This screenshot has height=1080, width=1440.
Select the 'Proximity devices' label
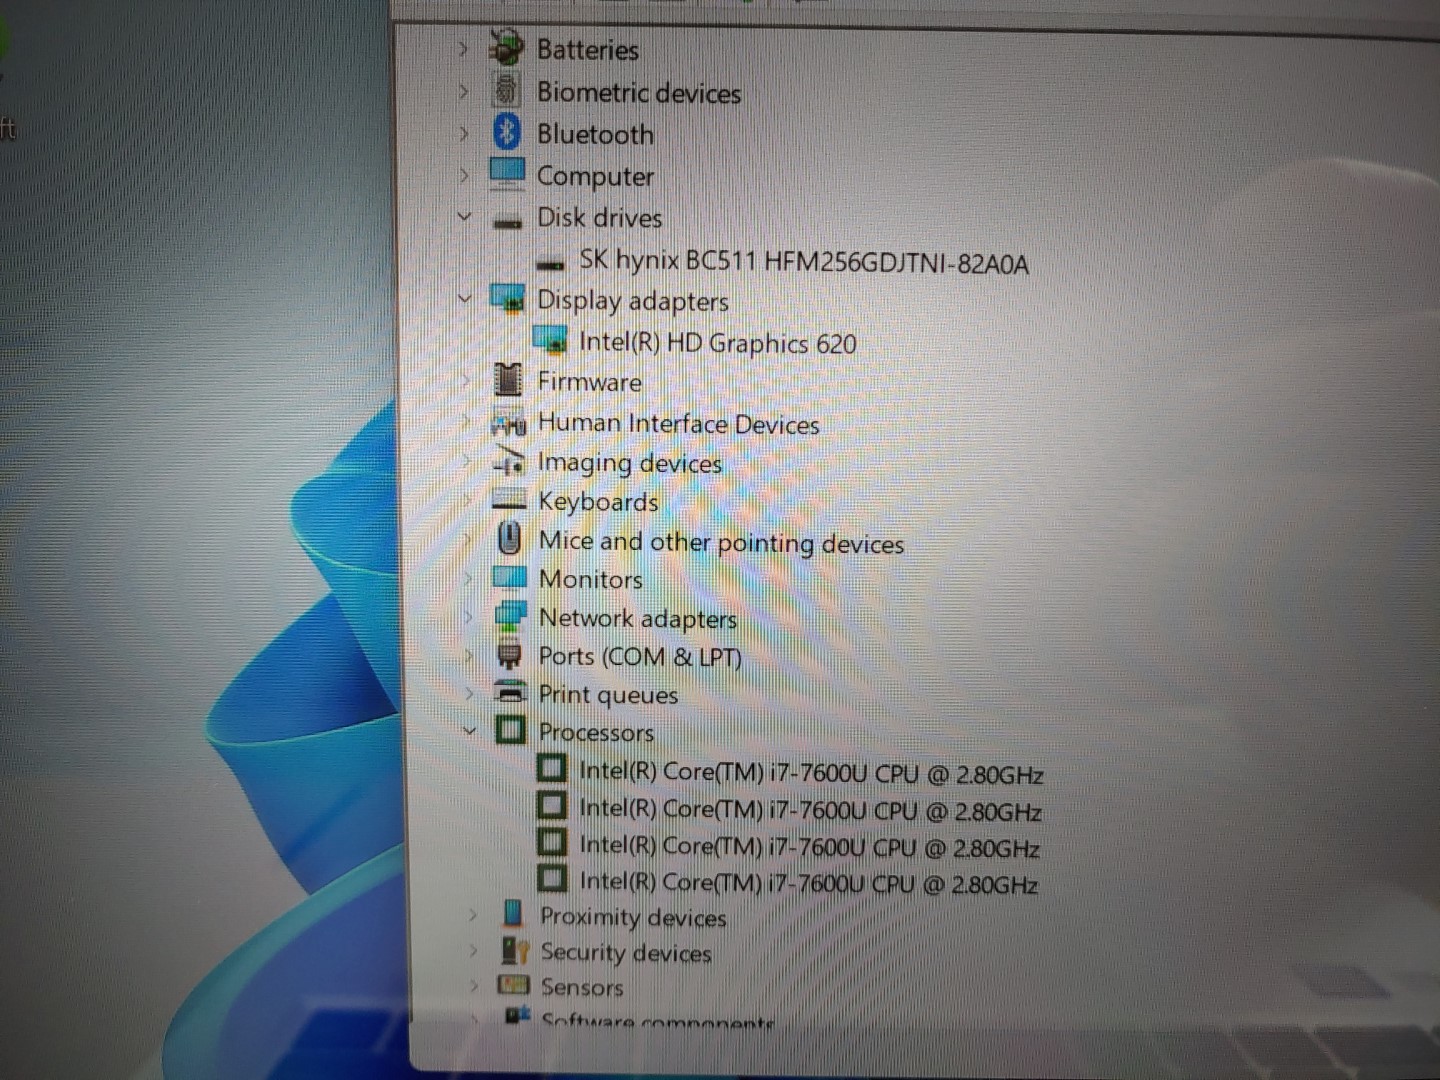(x=633, y=917)
